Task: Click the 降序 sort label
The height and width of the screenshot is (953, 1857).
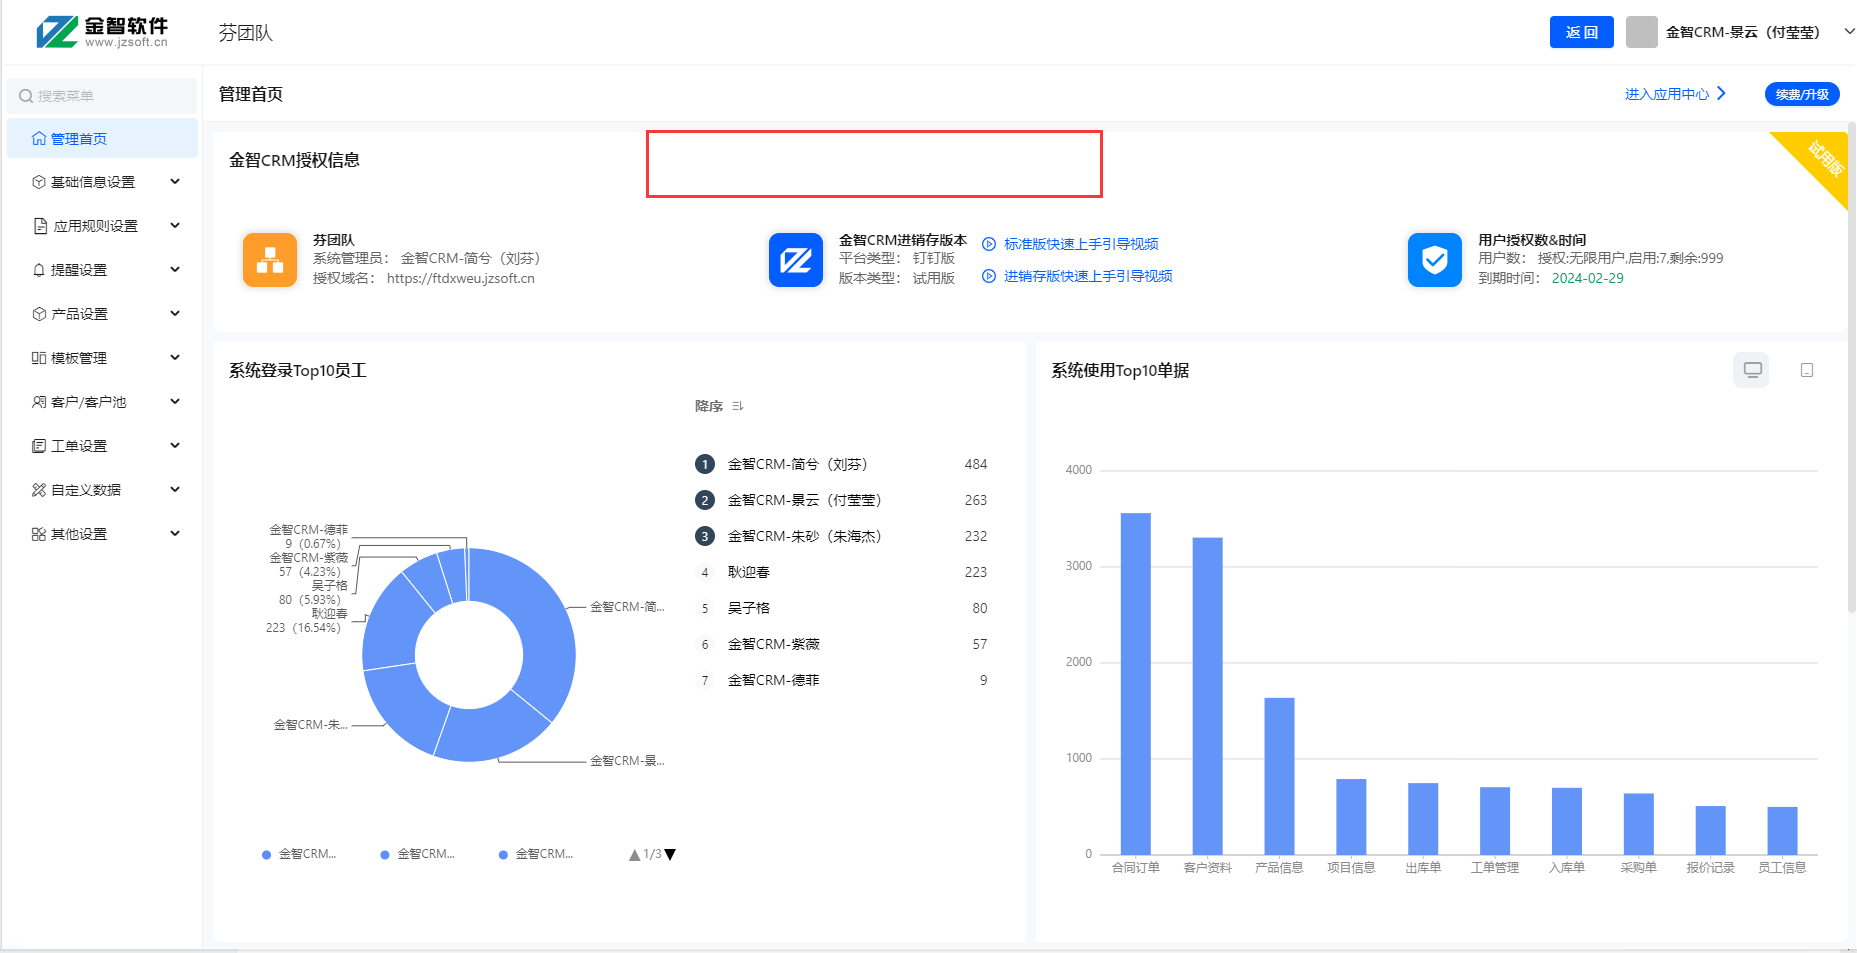Action: (x=709, y=406)
